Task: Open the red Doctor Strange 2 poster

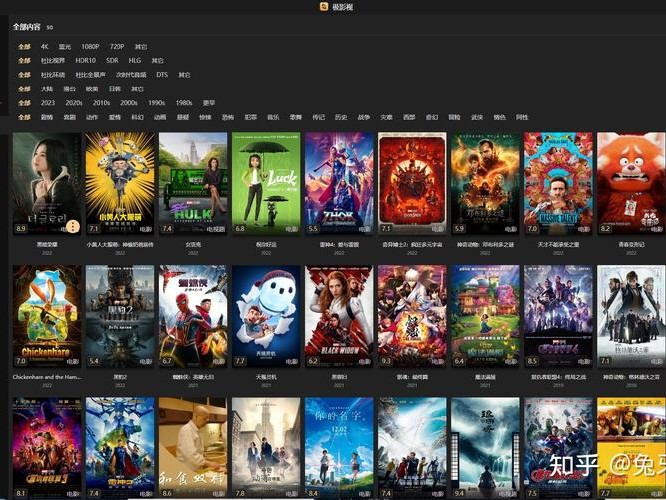Action: (412, 183)
